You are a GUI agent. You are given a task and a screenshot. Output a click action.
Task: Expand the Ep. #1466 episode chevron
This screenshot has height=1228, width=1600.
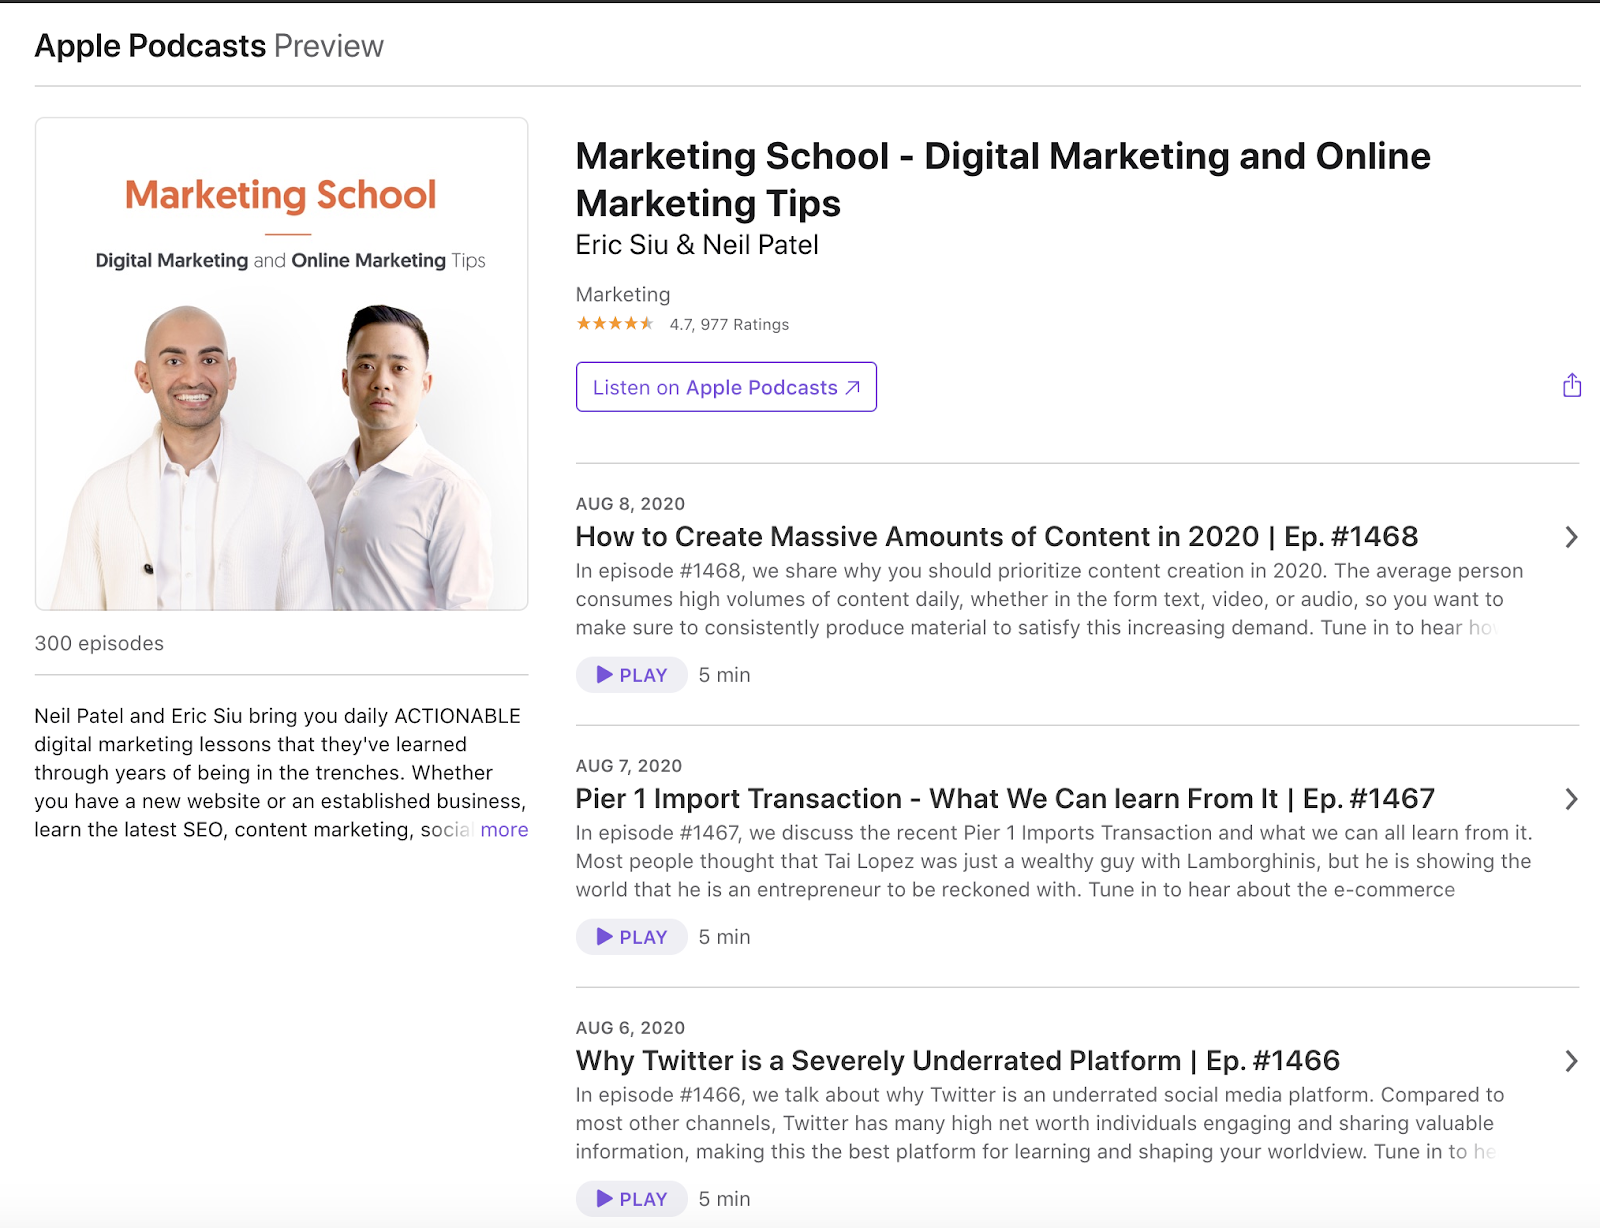[1571, 1061]
